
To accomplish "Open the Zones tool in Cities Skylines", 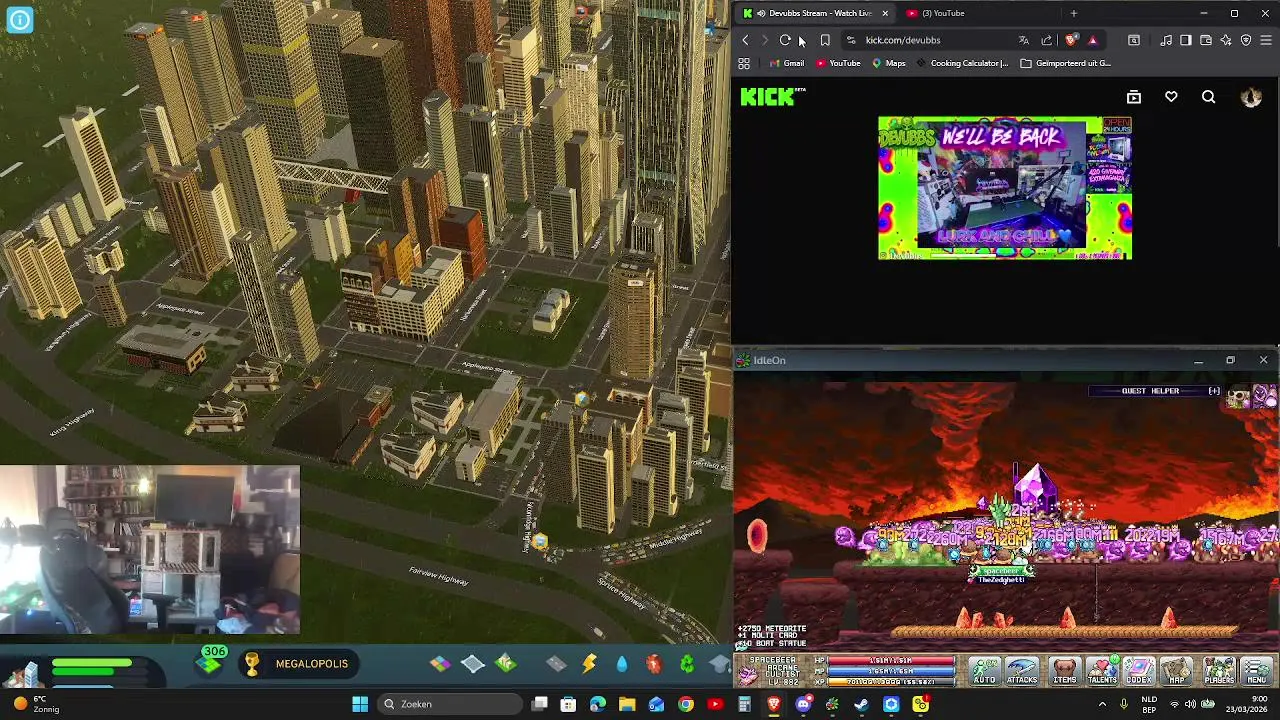I will tap(440, 663).
